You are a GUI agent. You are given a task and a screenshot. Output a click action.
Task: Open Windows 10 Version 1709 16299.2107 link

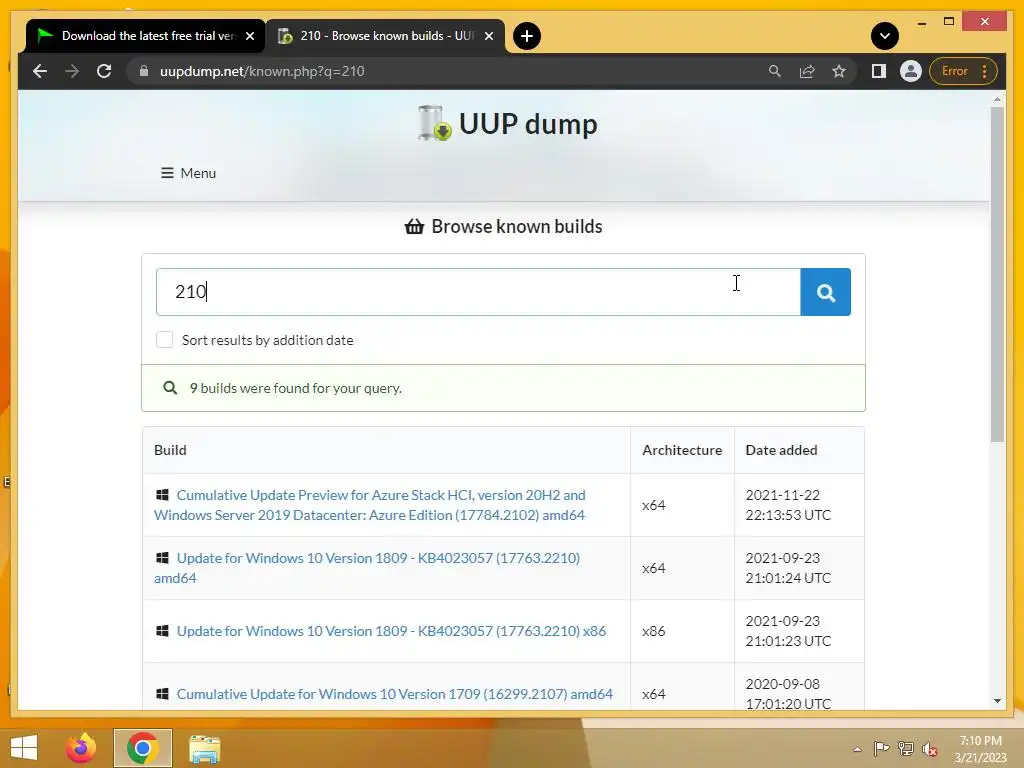394,694
